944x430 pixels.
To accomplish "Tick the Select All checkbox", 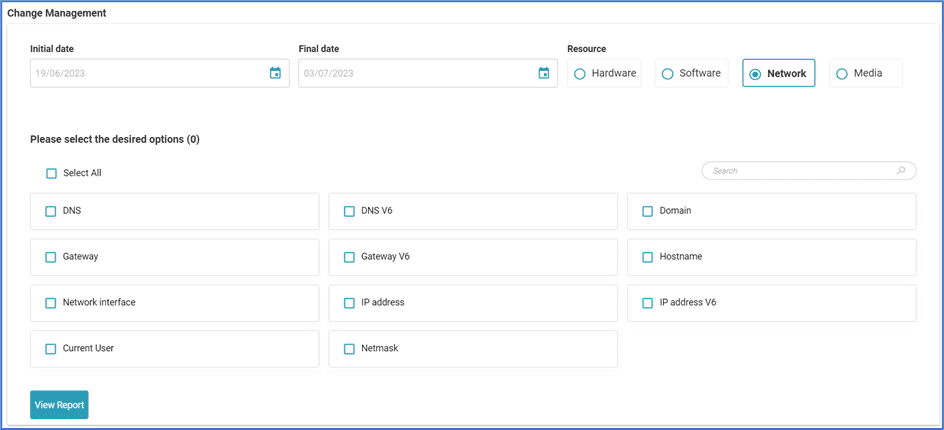I will point(51,174).
